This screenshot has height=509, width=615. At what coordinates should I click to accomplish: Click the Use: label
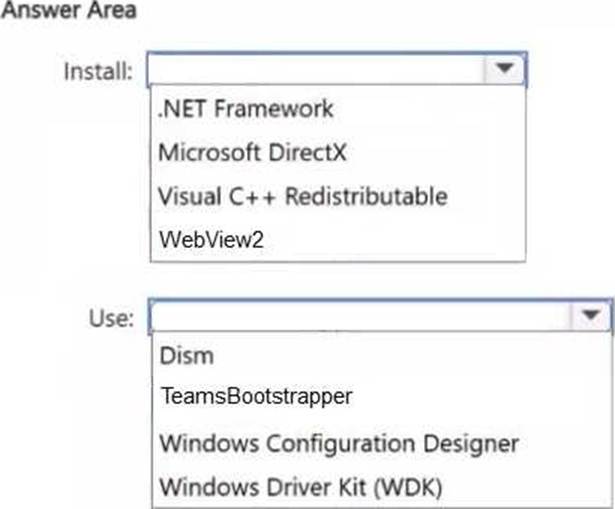[x=111, y=318]
